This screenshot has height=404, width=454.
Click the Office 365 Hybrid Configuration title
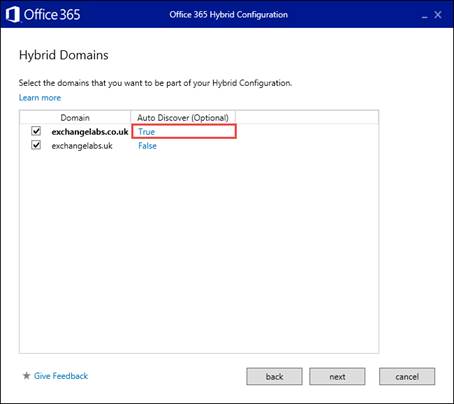click(x=228, y=15)
